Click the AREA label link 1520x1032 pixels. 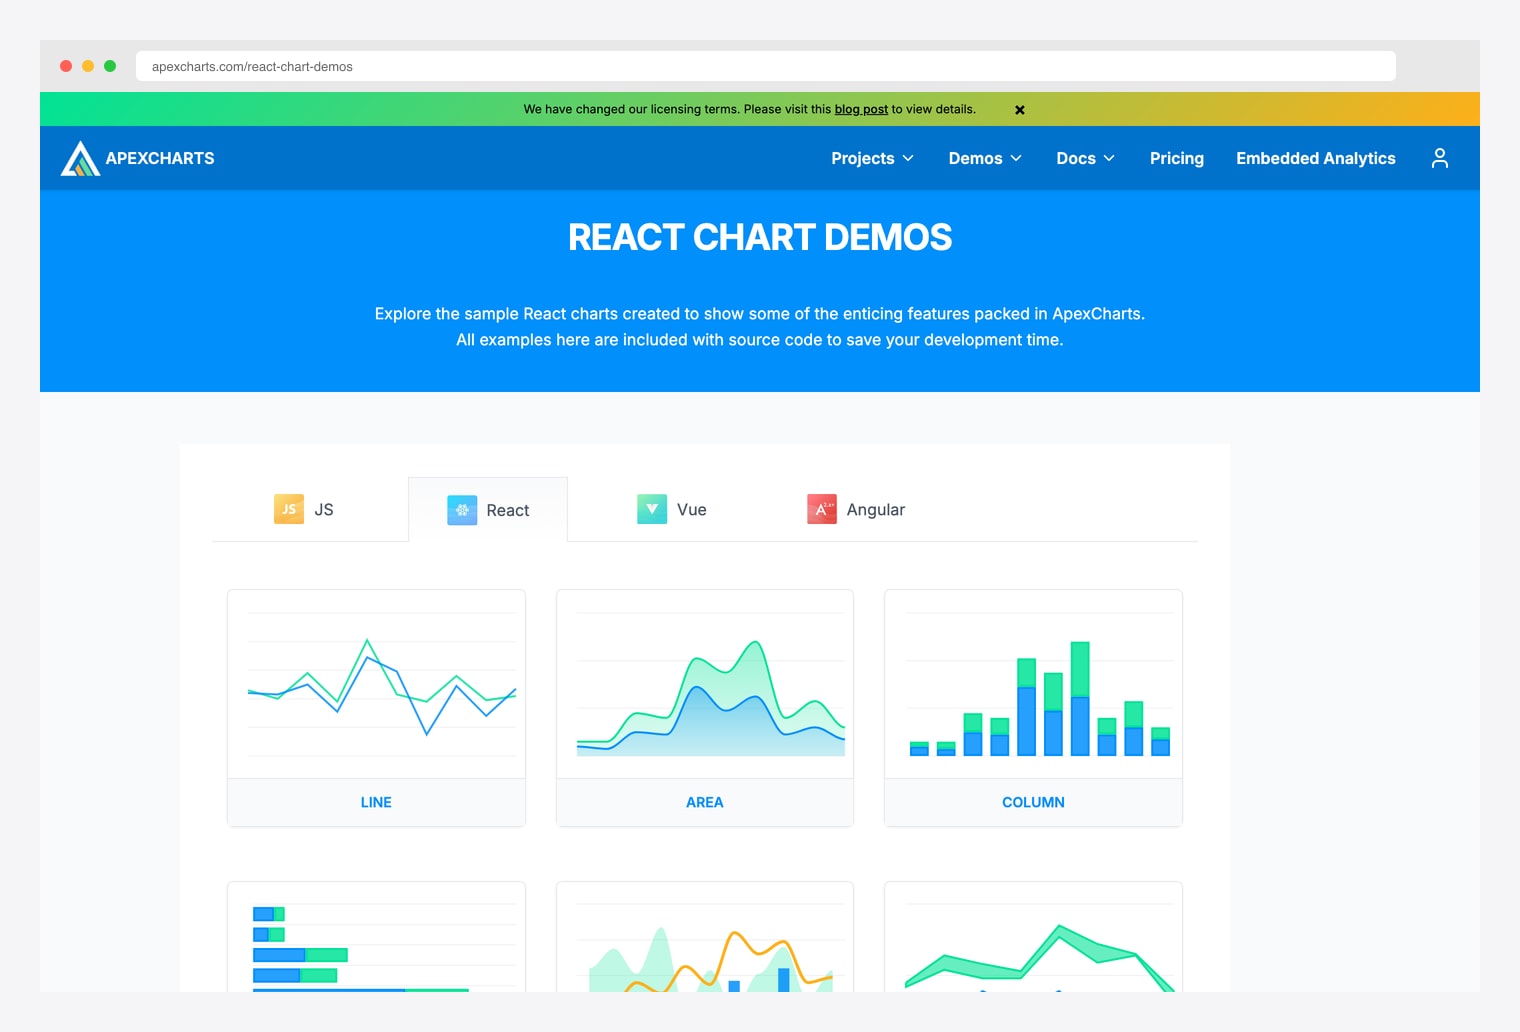pyautogui.click(x=705, y=802)
